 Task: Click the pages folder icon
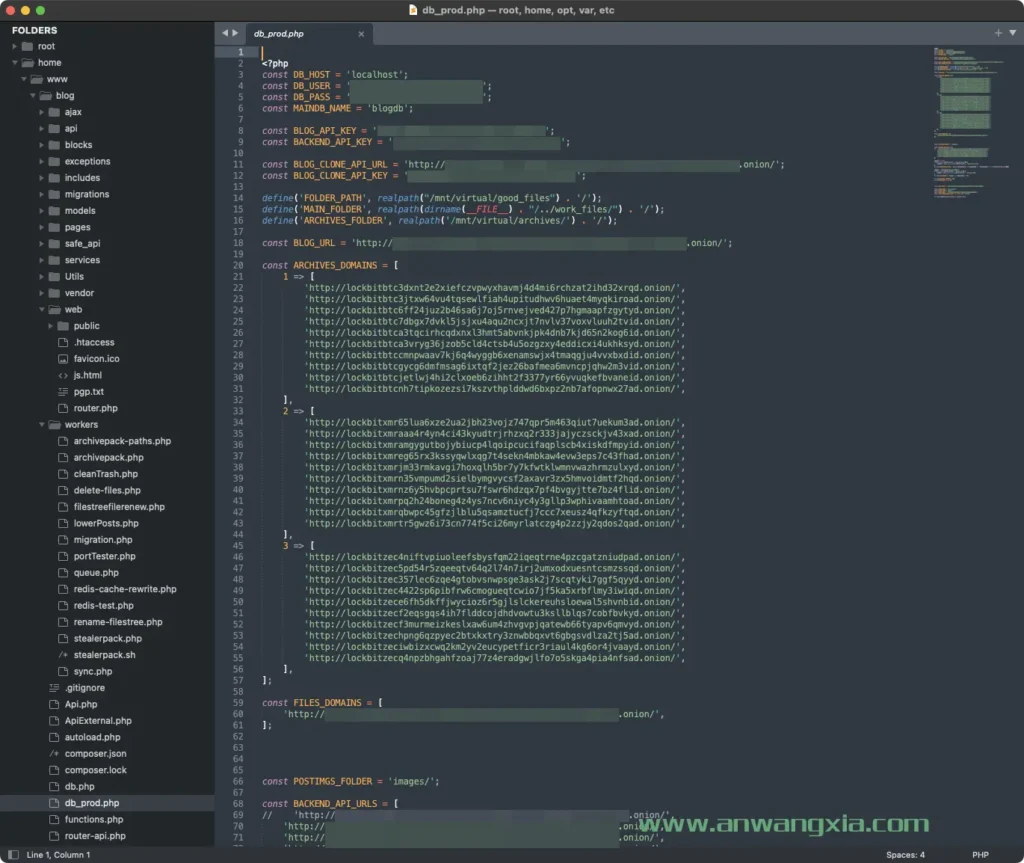(54, 227)
